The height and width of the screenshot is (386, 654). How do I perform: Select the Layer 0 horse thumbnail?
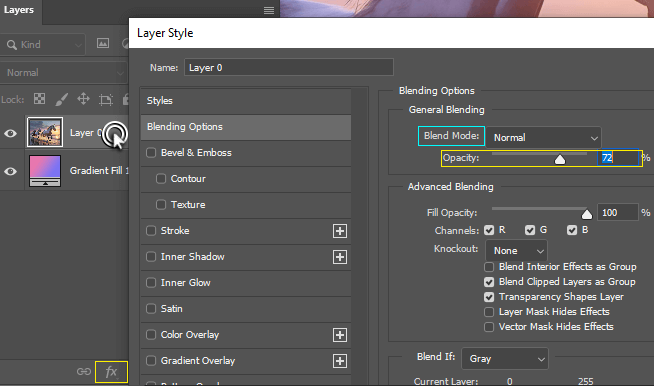click(x=45, y=132)
